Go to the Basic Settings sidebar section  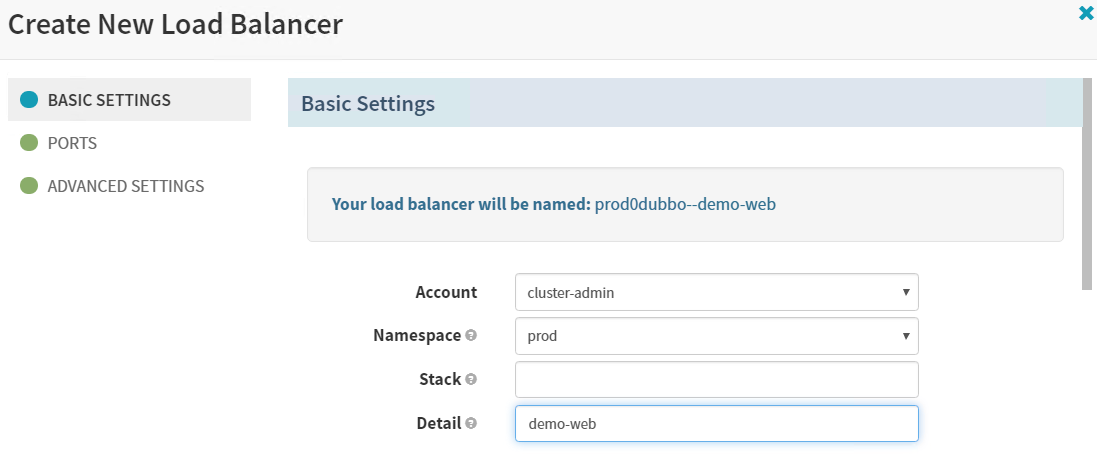click(109, 100)
